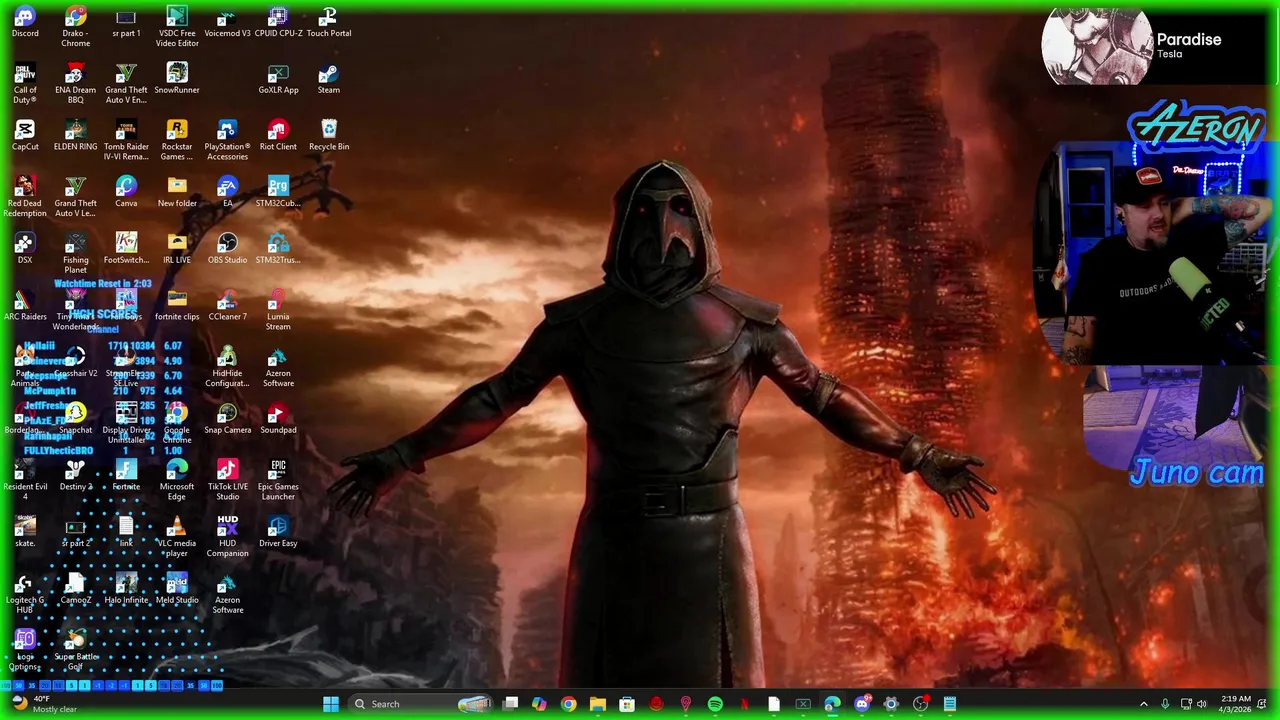Select the ELDEN RING desktop icon
Image resolution: width=1280 pixels, height=720 pixels.
tap(75, 136)
